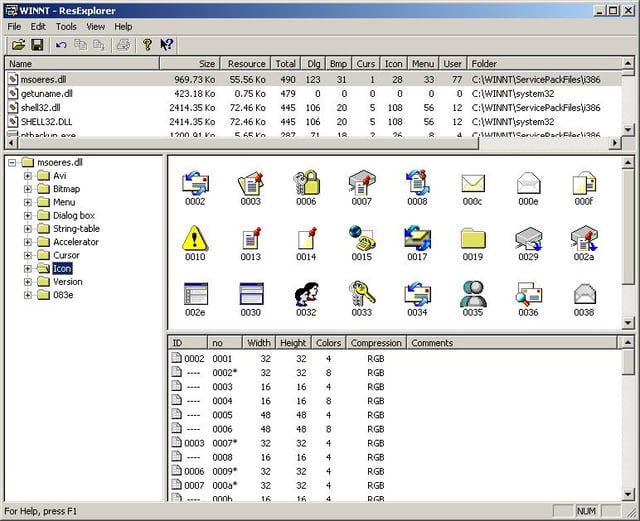Expand the String-table folder node
This screenshot has width=640, height=521.
pyautogui.click(x=27, y=229)
